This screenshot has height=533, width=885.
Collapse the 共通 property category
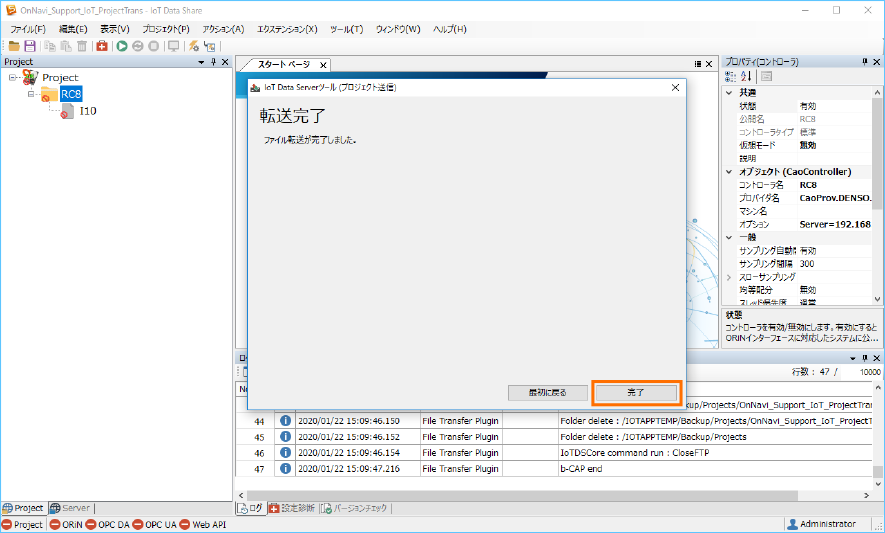tap(729, 92)
